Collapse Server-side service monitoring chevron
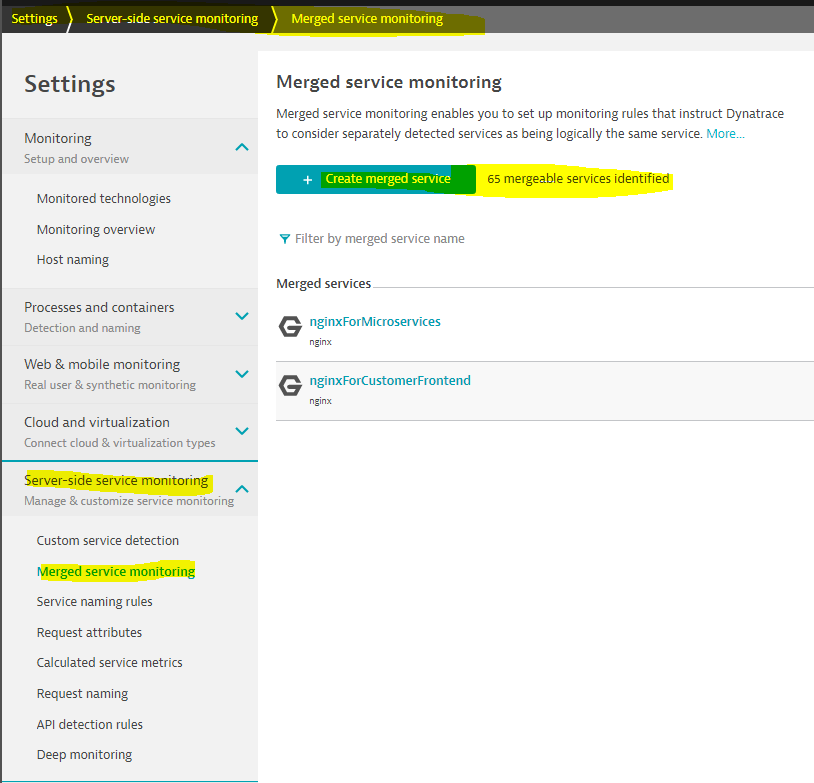Screen dimensions: 814x783 [x=242, y=489]
